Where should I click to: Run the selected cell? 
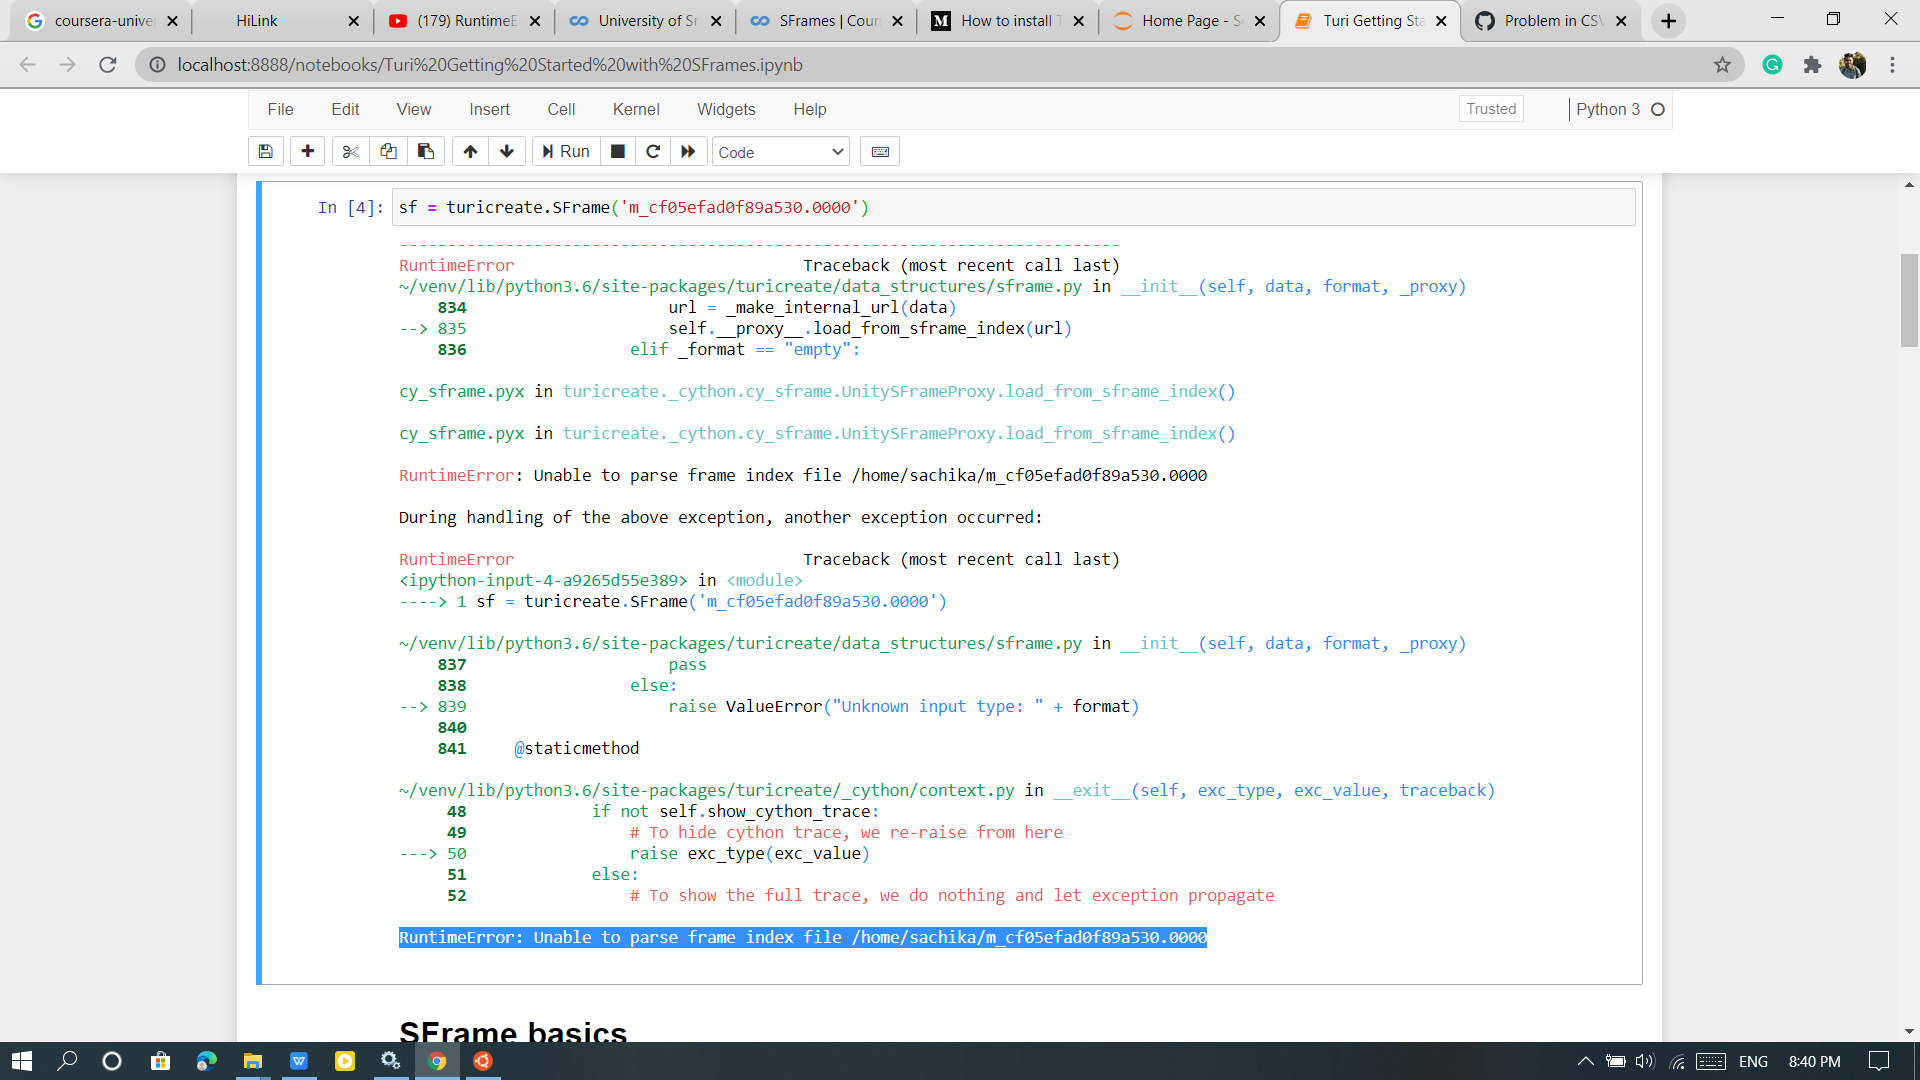tap(565, 151)
